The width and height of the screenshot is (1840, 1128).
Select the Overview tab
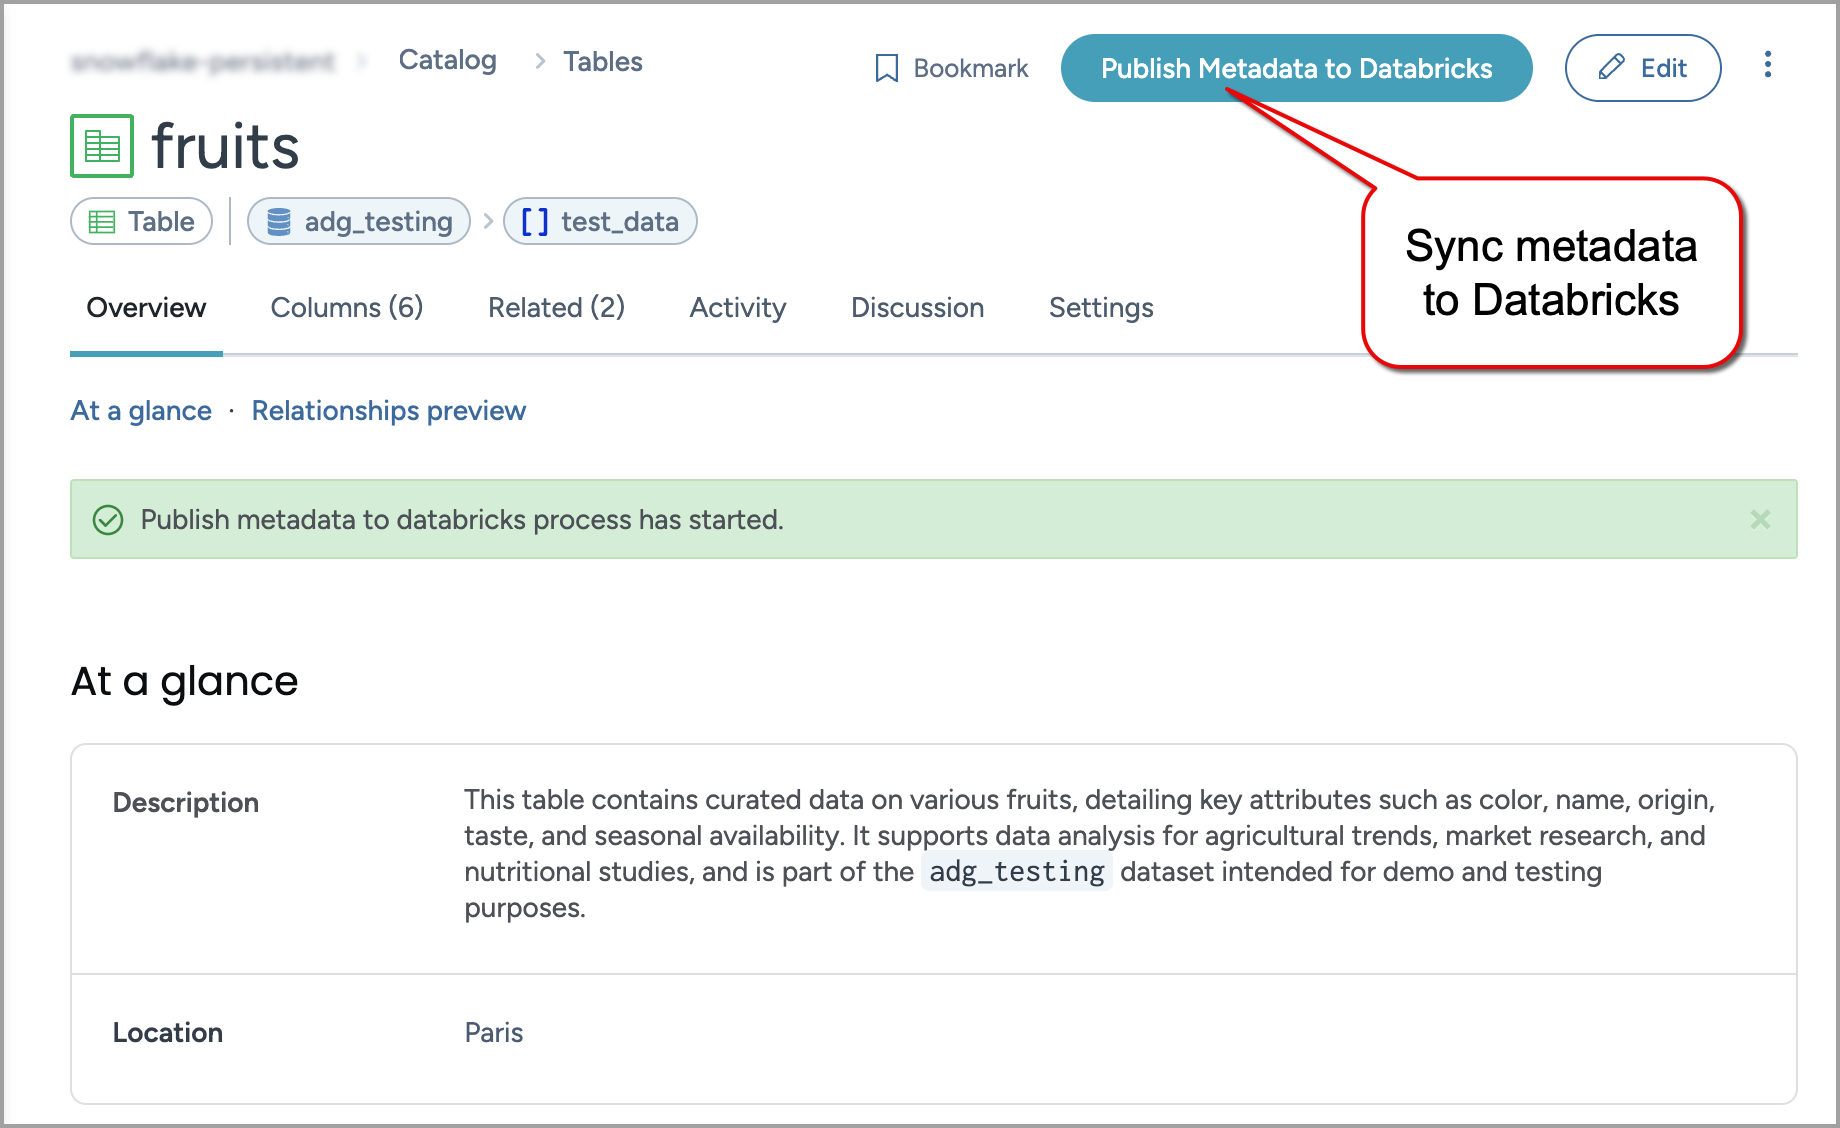146,308
